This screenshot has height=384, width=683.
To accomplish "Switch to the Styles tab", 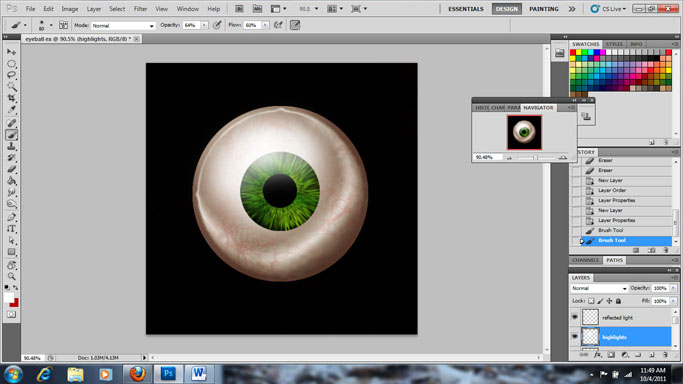I will (x=614, y=44).
